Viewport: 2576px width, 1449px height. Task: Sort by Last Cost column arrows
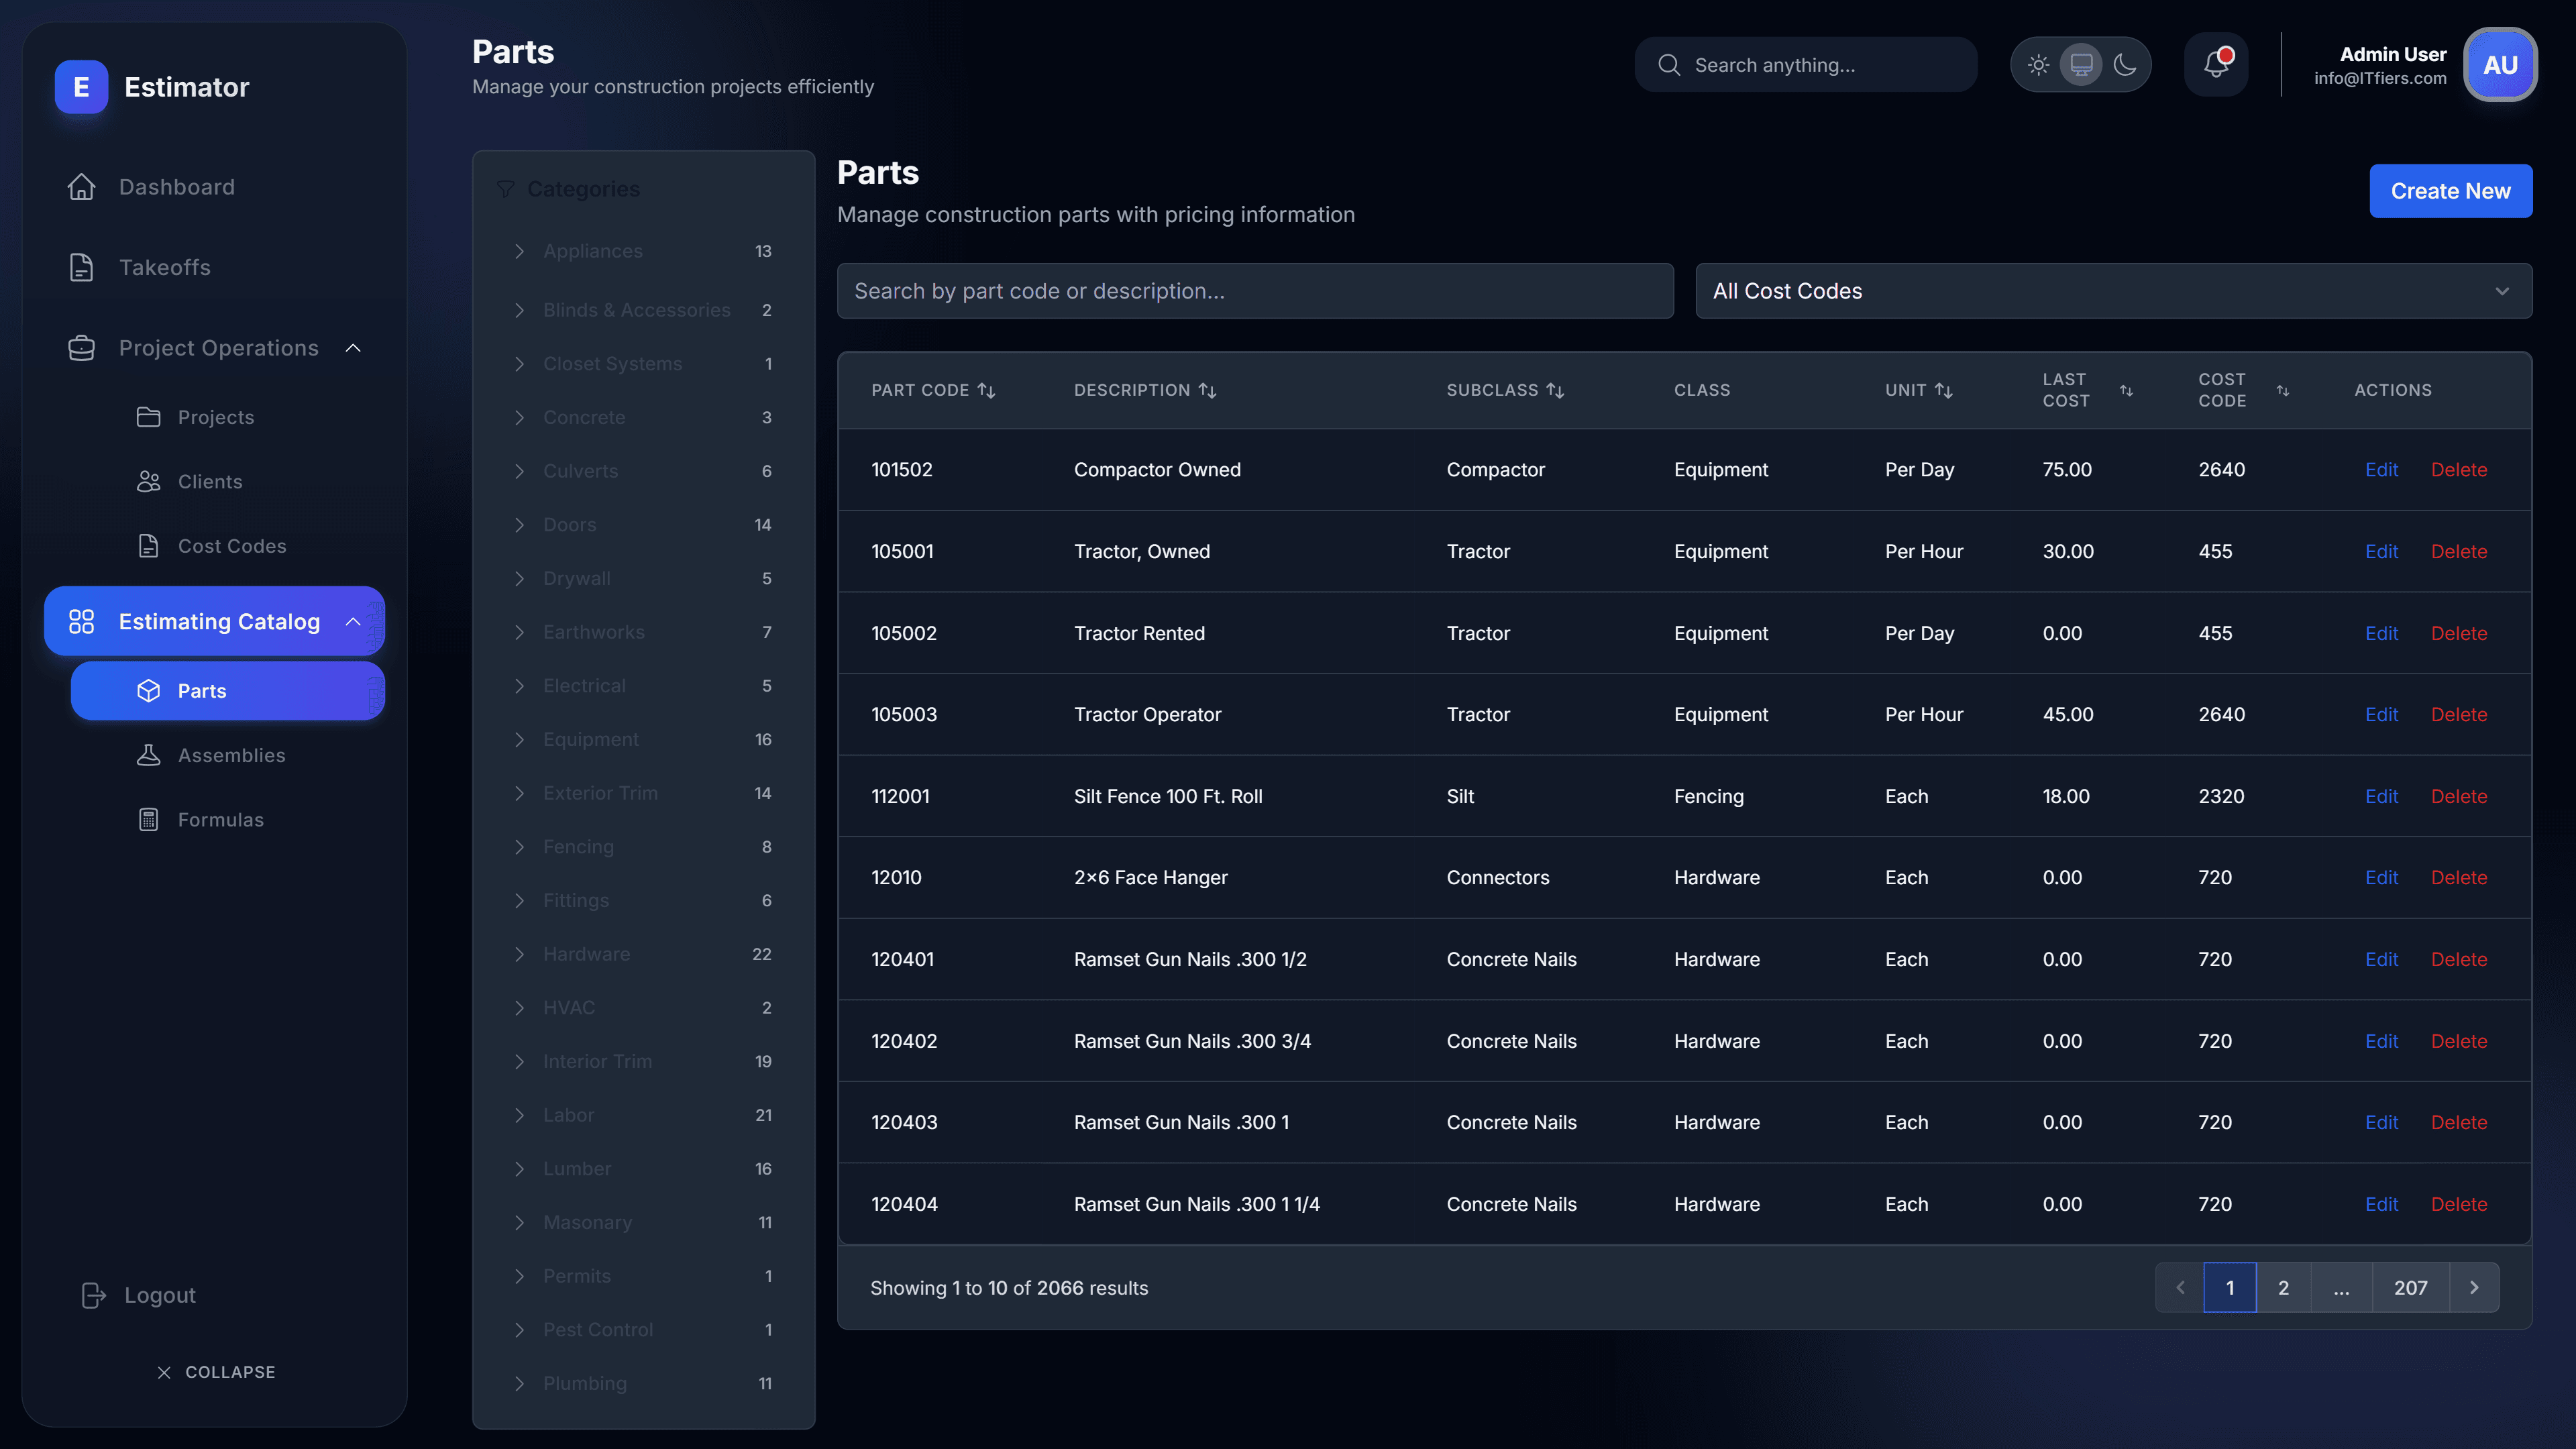[2127, 390]
